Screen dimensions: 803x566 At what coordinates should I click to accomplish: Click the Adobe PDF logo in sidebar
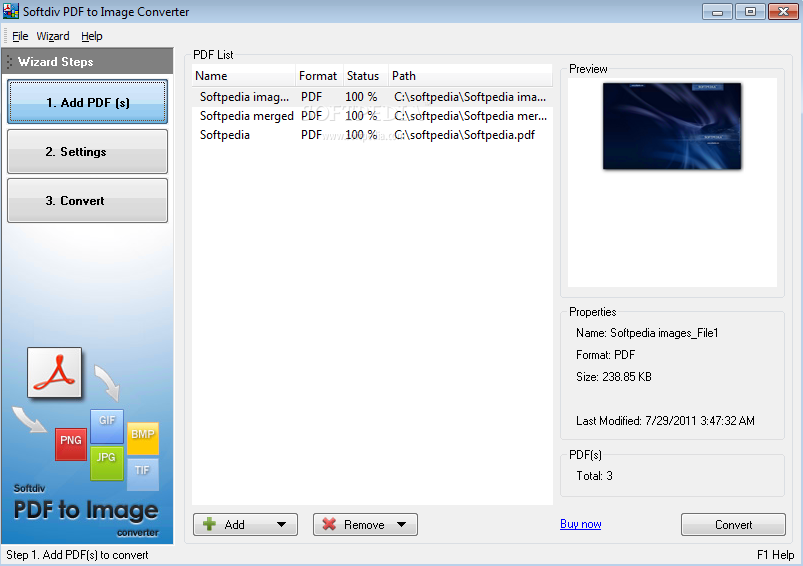point(54,372)
